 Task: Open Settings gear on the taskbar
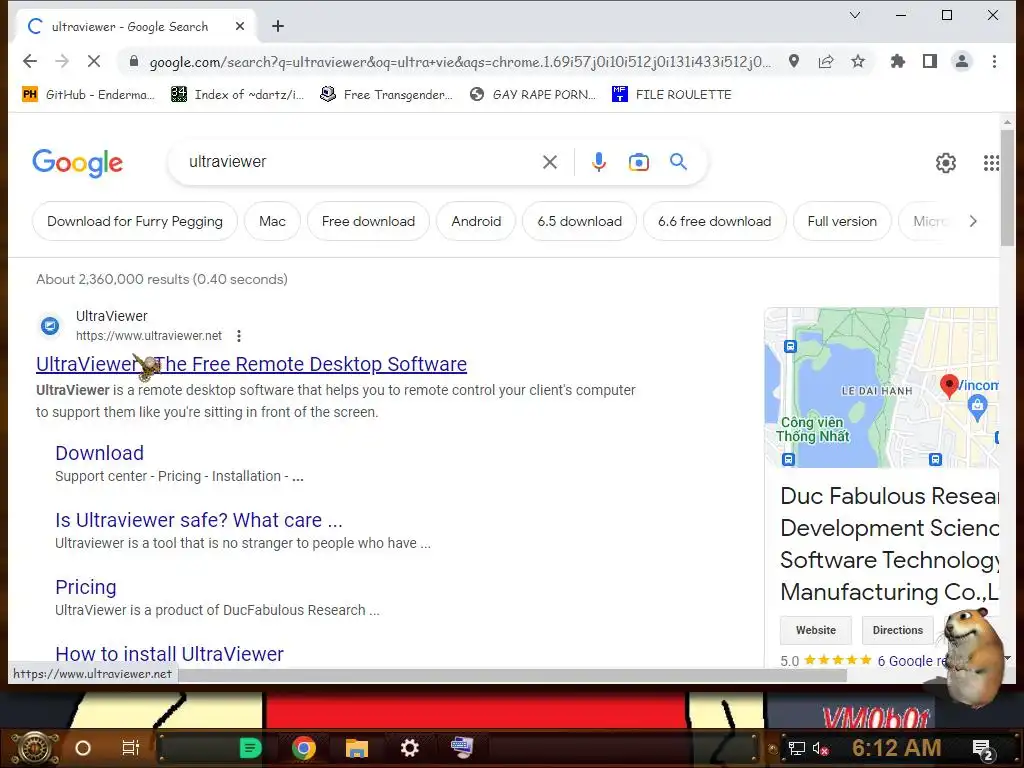pyautogui.click(x=409, y=748)
